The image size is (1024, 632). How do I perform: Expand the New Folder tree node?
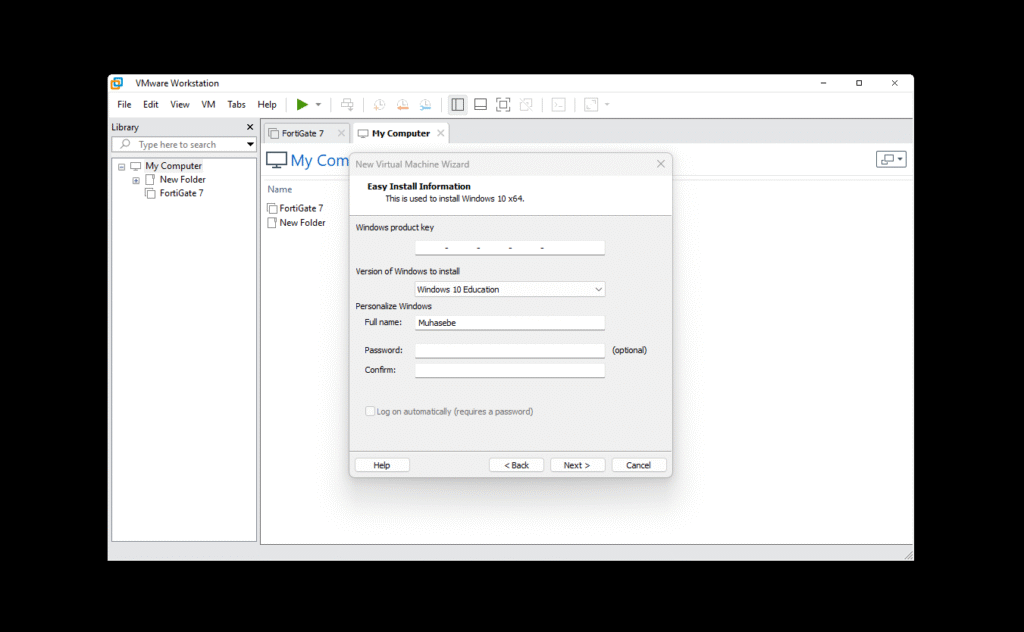pos(136,180)
